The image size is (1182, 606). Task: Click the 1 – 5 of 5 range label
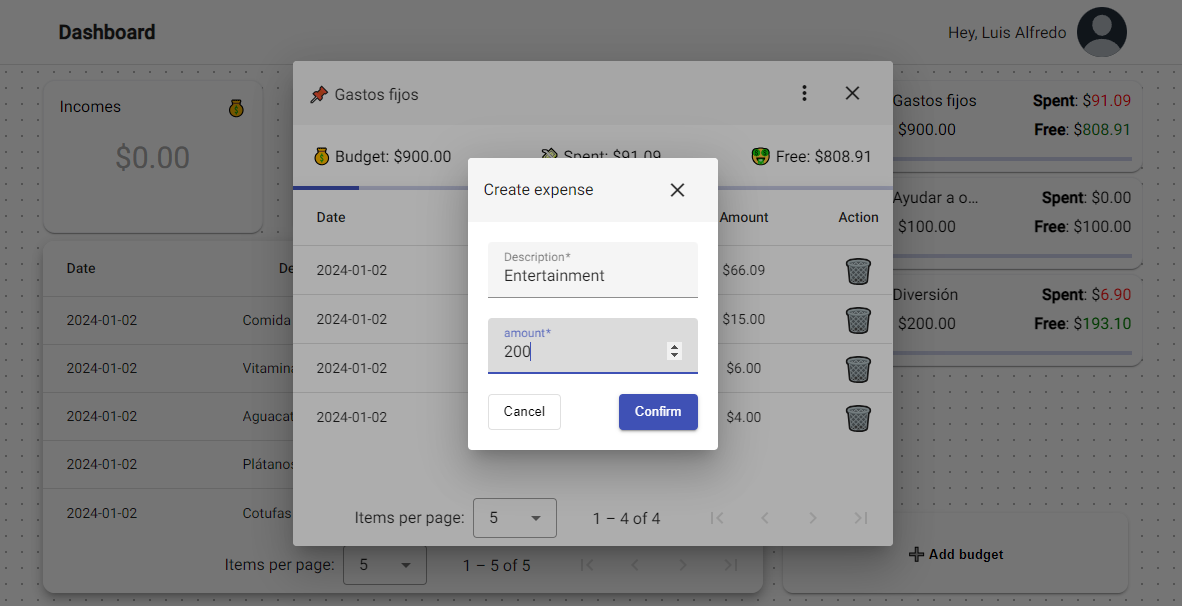click(x=497, y=565)
